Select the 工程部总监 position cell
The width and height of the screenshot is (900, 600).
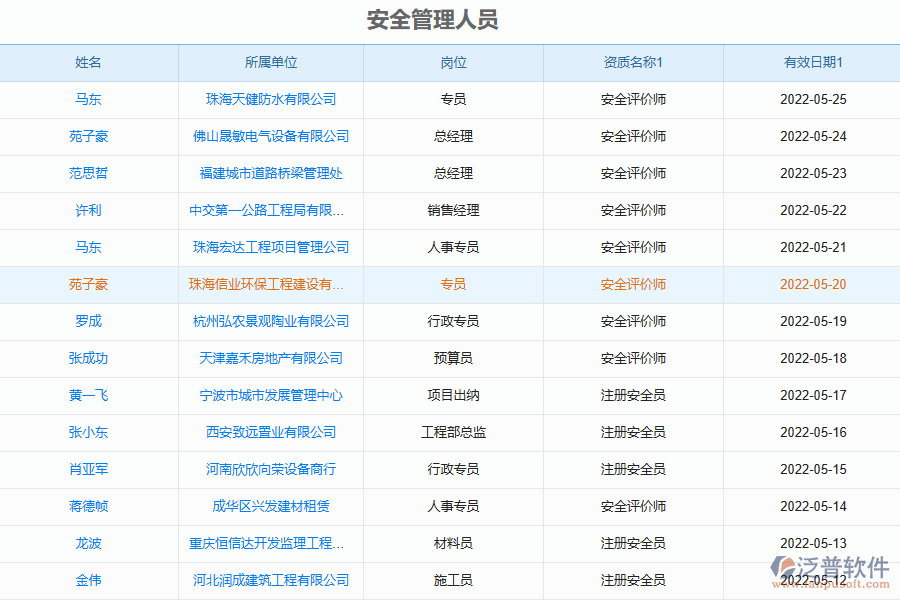pos(453,432)
